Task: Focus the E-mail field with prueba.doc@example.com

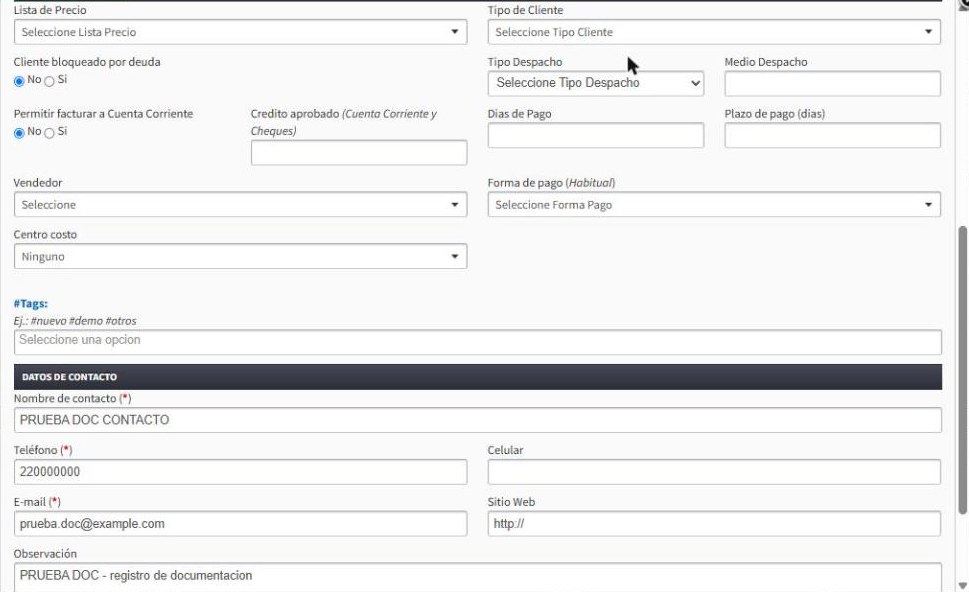Action: [240, 524]
